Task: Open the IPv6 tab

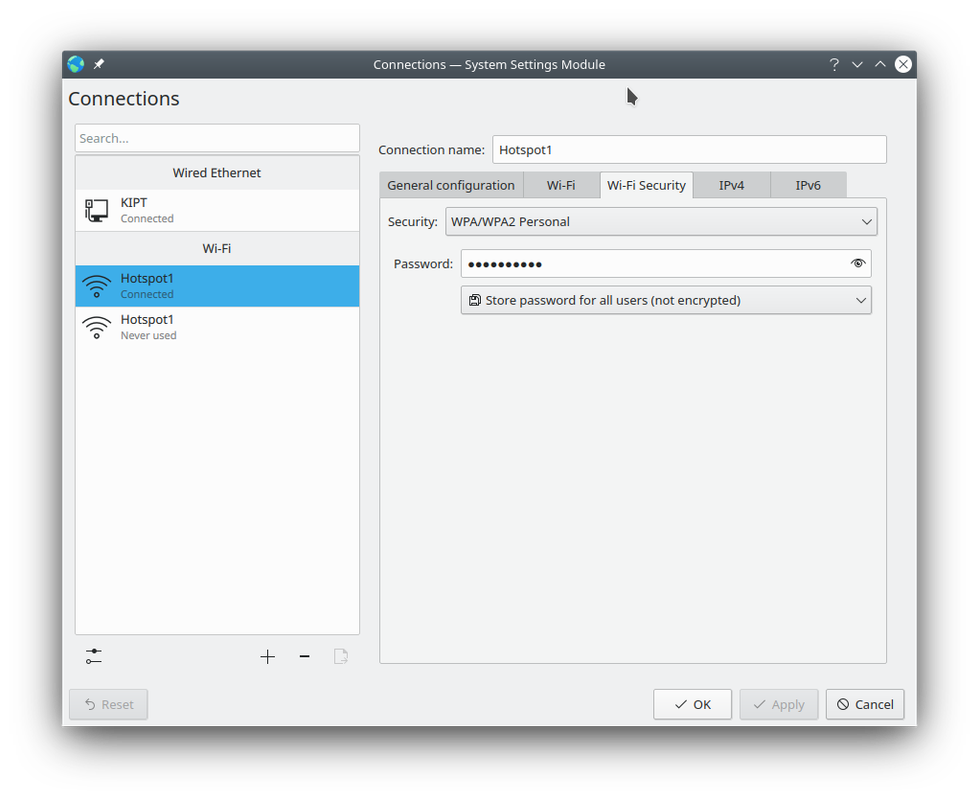Action: pyautogui.click(x=808, y=185)
